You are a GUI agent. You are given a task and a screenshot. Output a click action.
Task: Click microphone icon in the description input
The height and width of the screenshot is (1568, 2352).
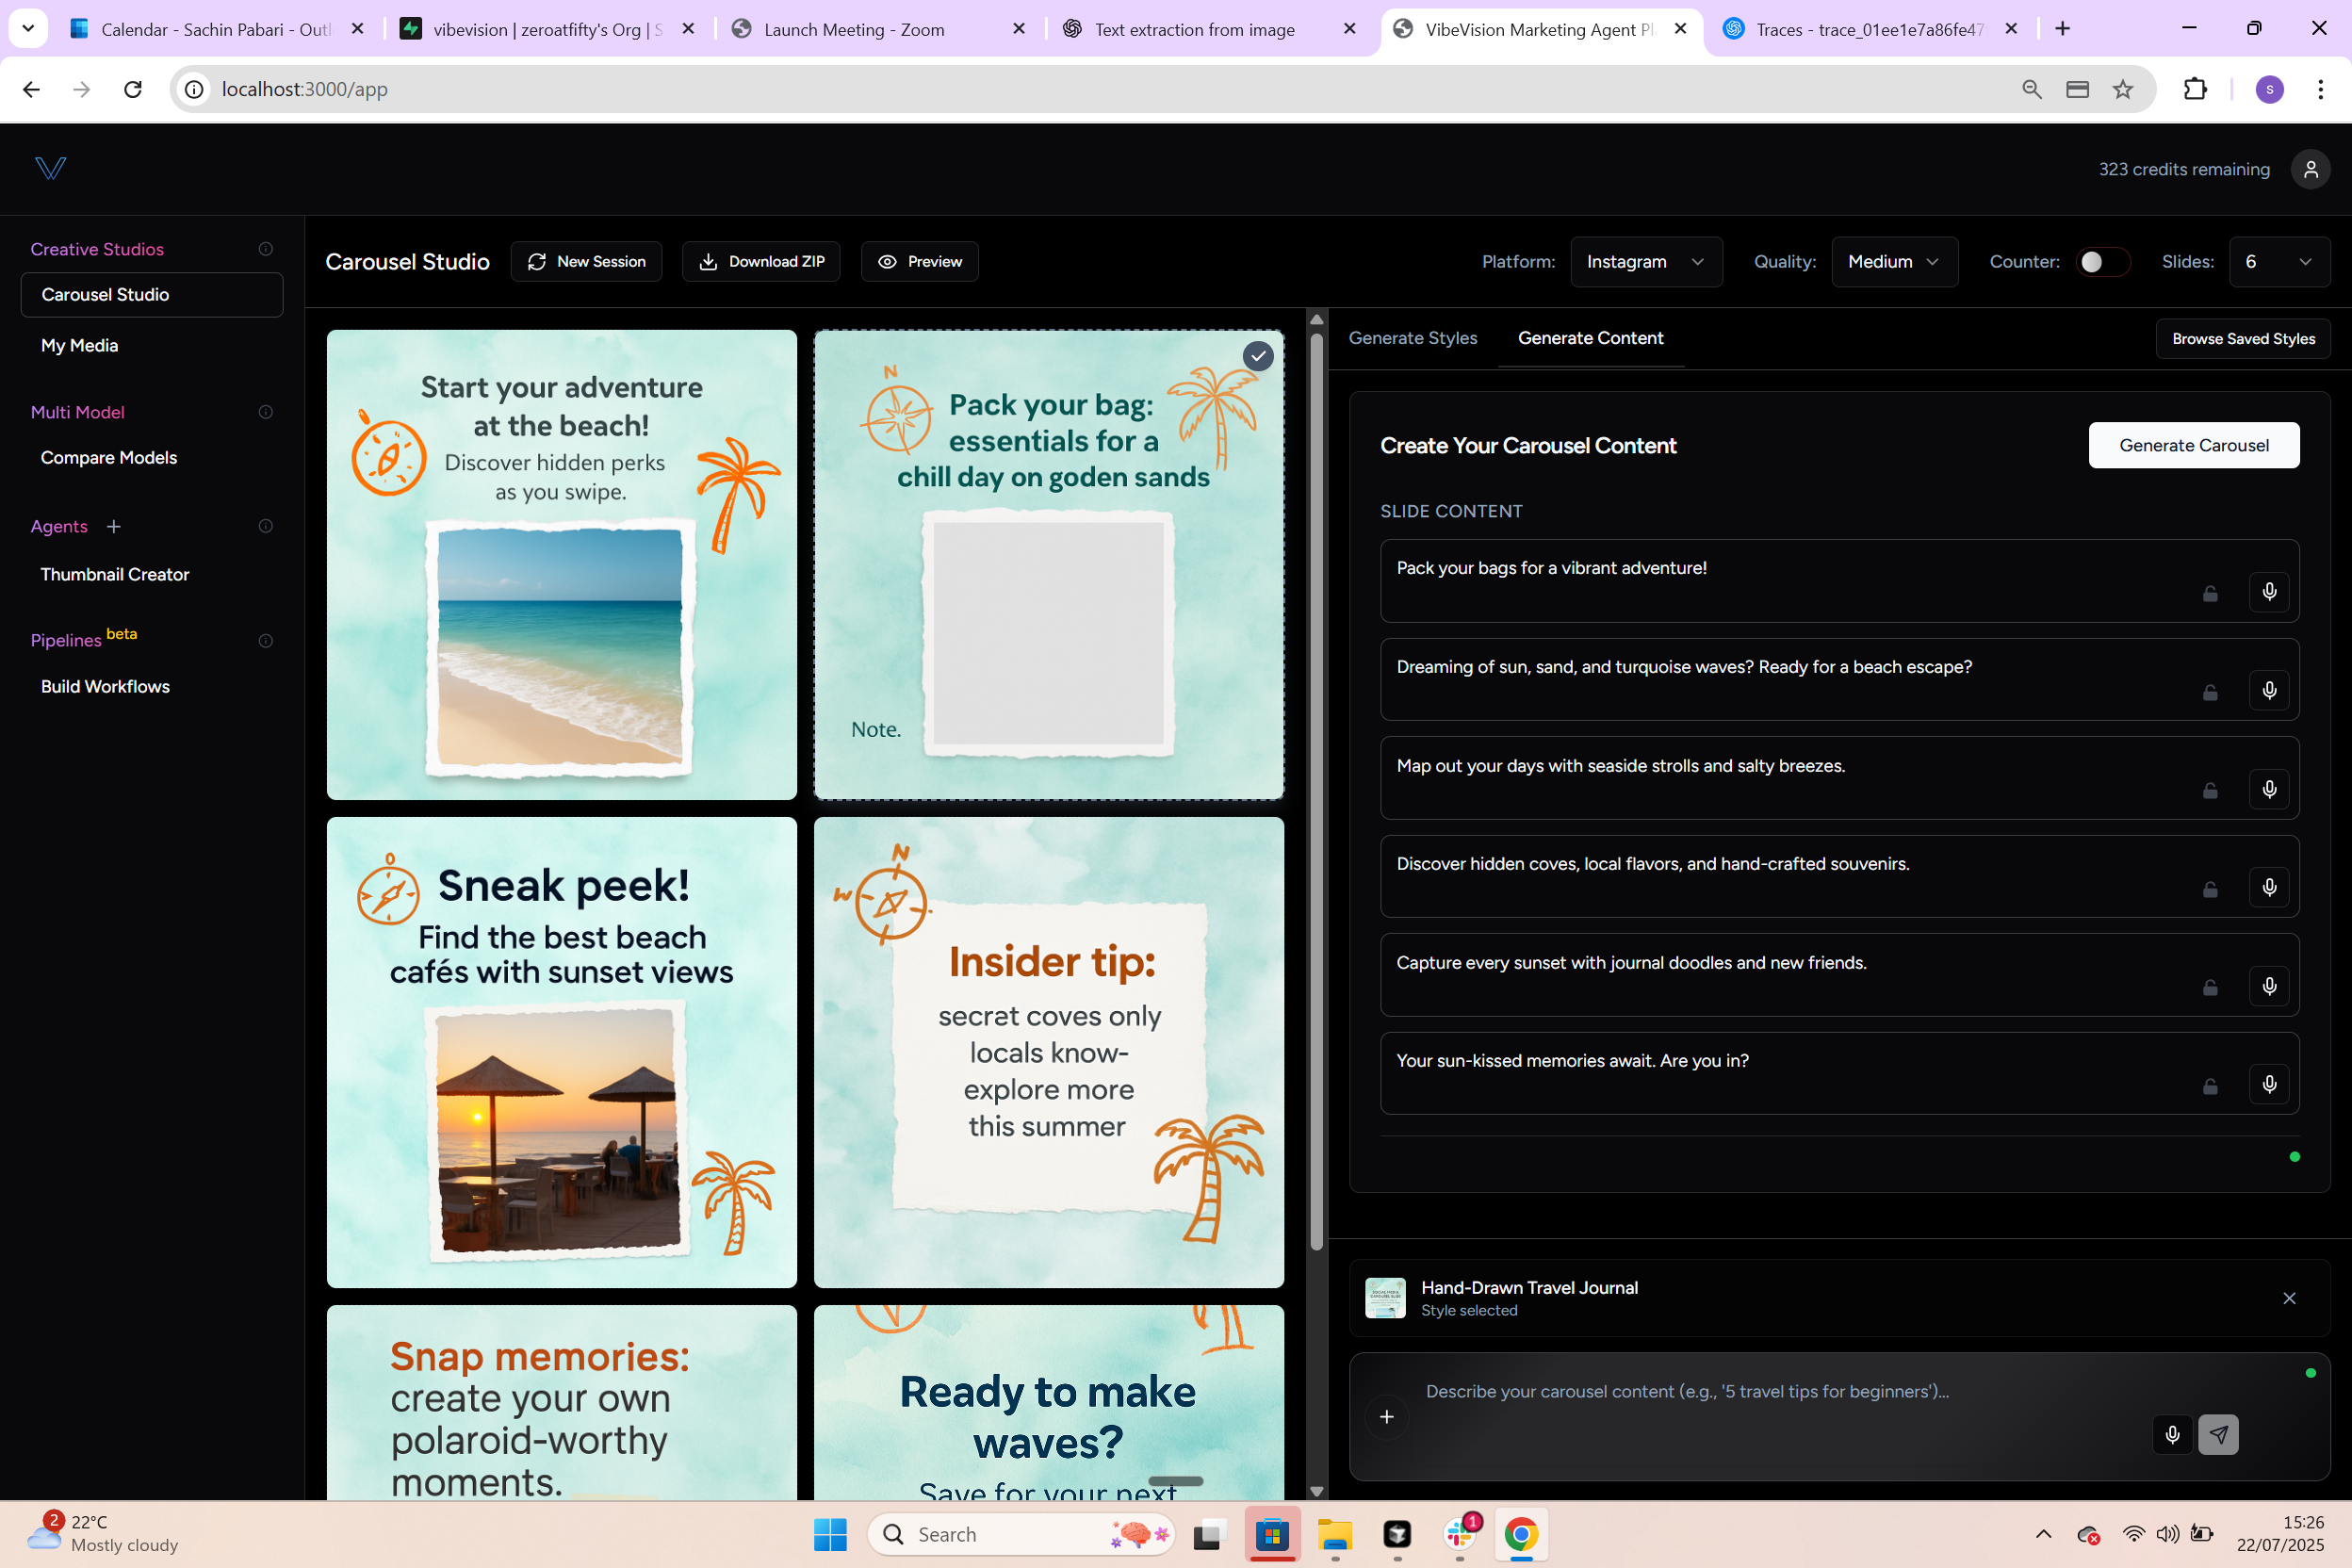click(2172, 1434)
